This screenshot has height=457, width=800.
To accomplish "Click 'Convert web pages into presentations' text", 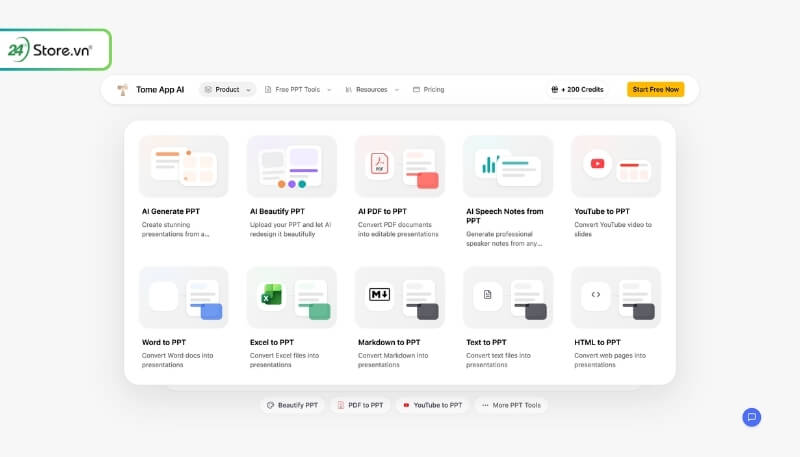I will pyautogui.click(x=610, y=360).
